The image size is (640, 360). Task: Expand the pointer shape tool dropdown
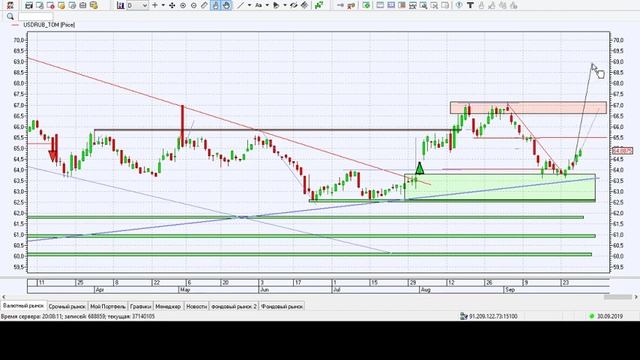(x=285, y=5)
